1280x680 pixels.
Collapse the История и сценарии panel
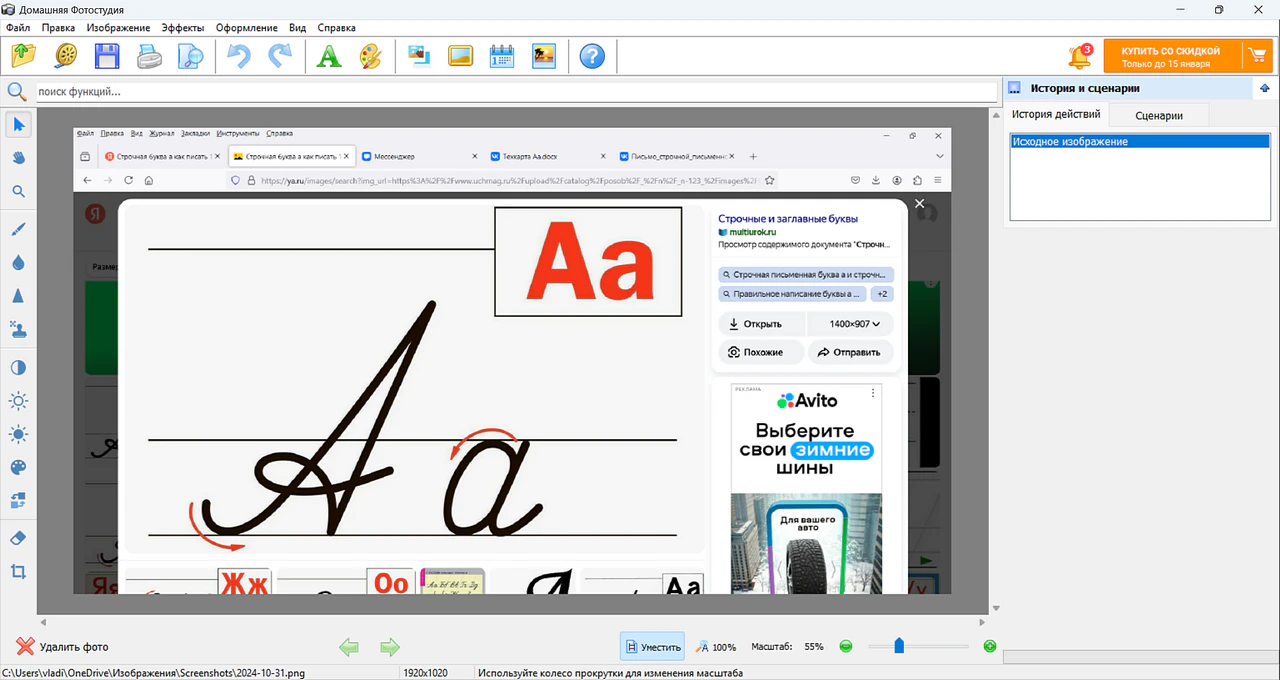pos(1264,88)
